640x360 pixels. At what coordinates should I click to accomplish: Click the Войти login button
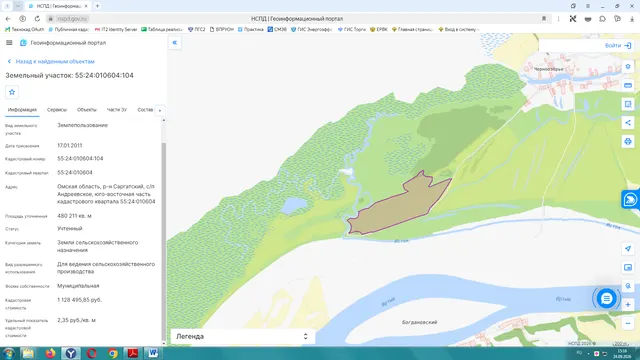pos(618,45)
